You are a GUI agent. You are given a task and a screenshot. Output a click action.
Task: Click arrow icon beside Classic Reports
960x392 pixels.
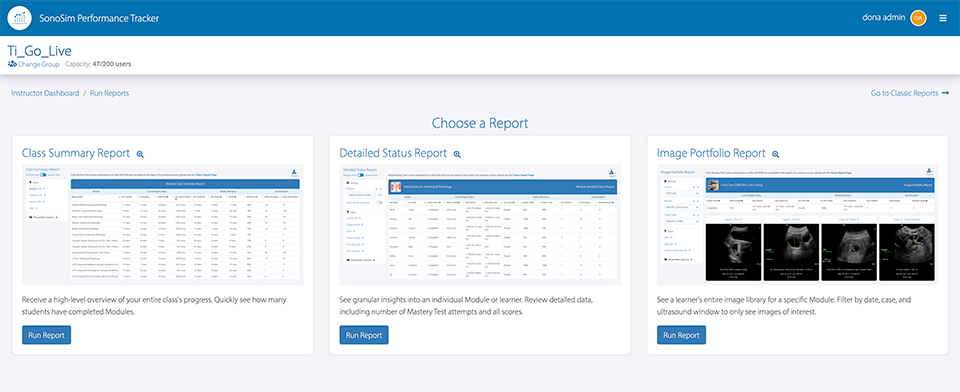[x=945, y=93]
